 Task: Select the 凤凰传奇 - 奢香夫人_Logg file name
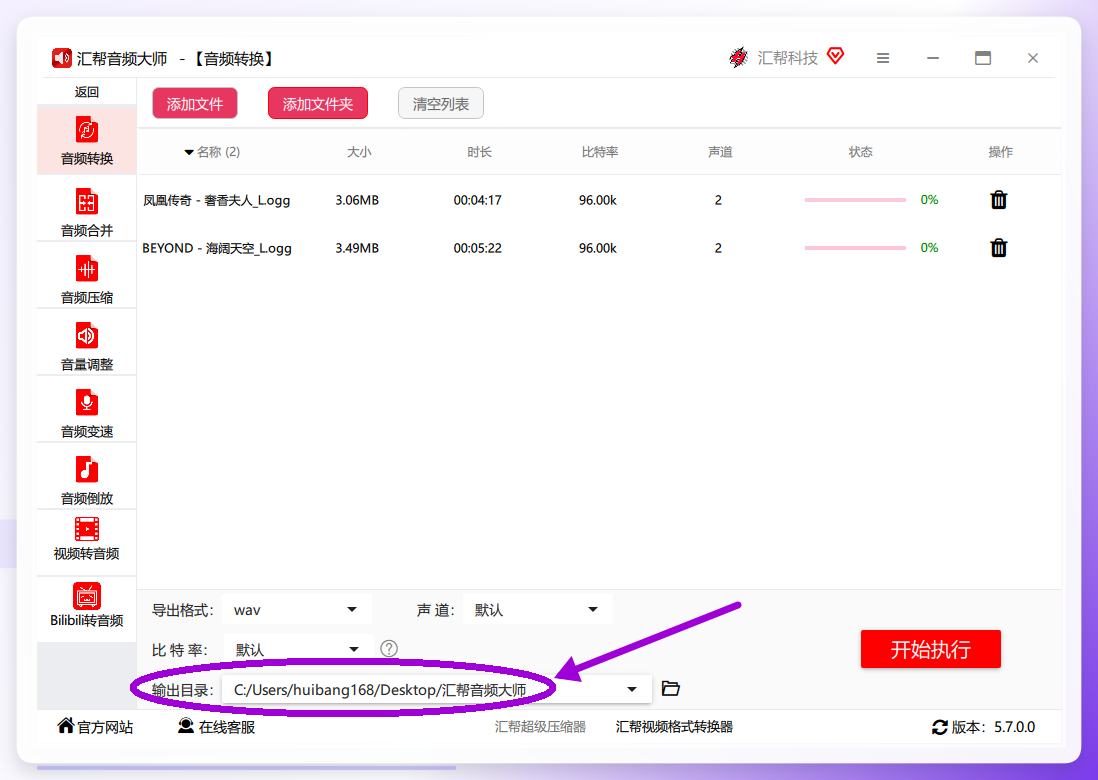(x=216, y=200)
